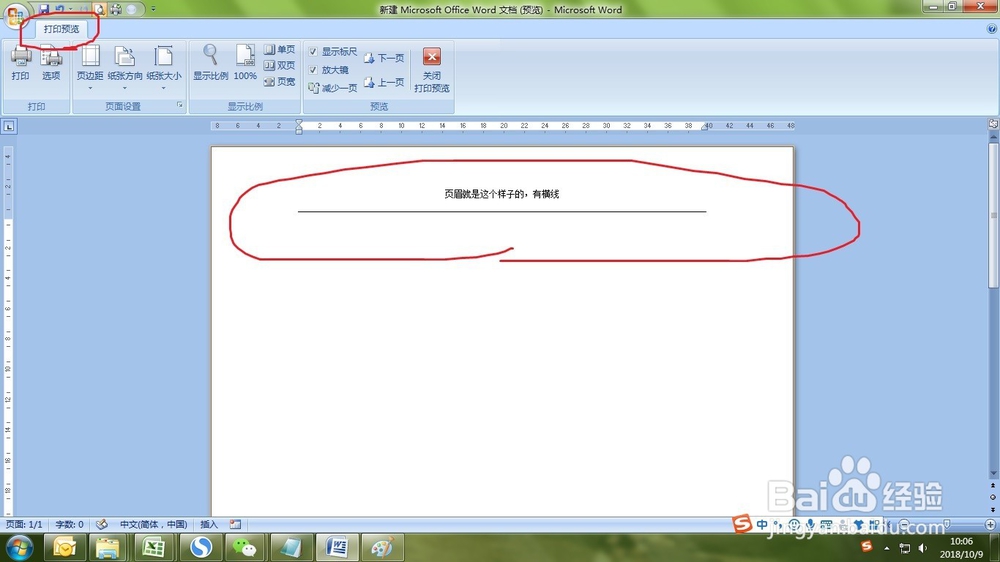Click the vertical scrollbar down arrow
1000x562 pixels.
pyautogui.click(x=993, y=473)
